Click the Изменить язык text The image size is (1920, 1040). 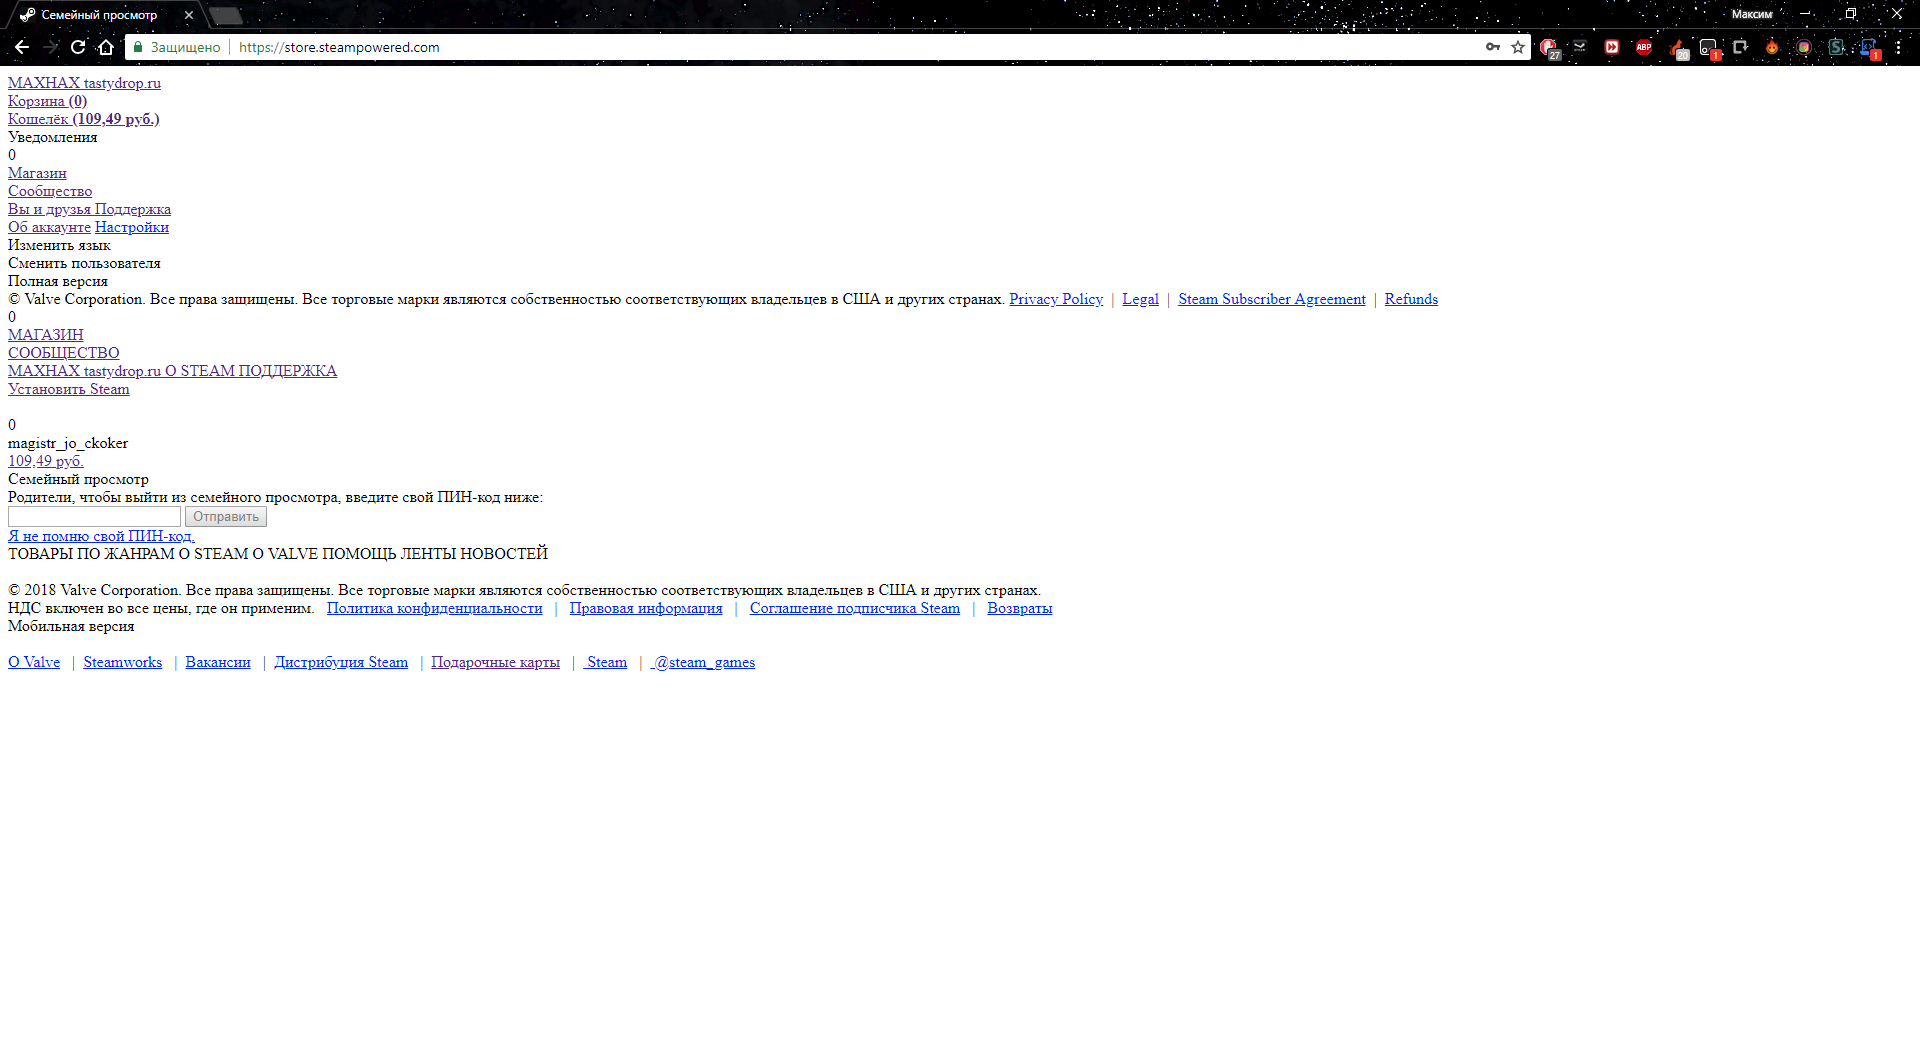pyautogui.click(x=59, y=245)
